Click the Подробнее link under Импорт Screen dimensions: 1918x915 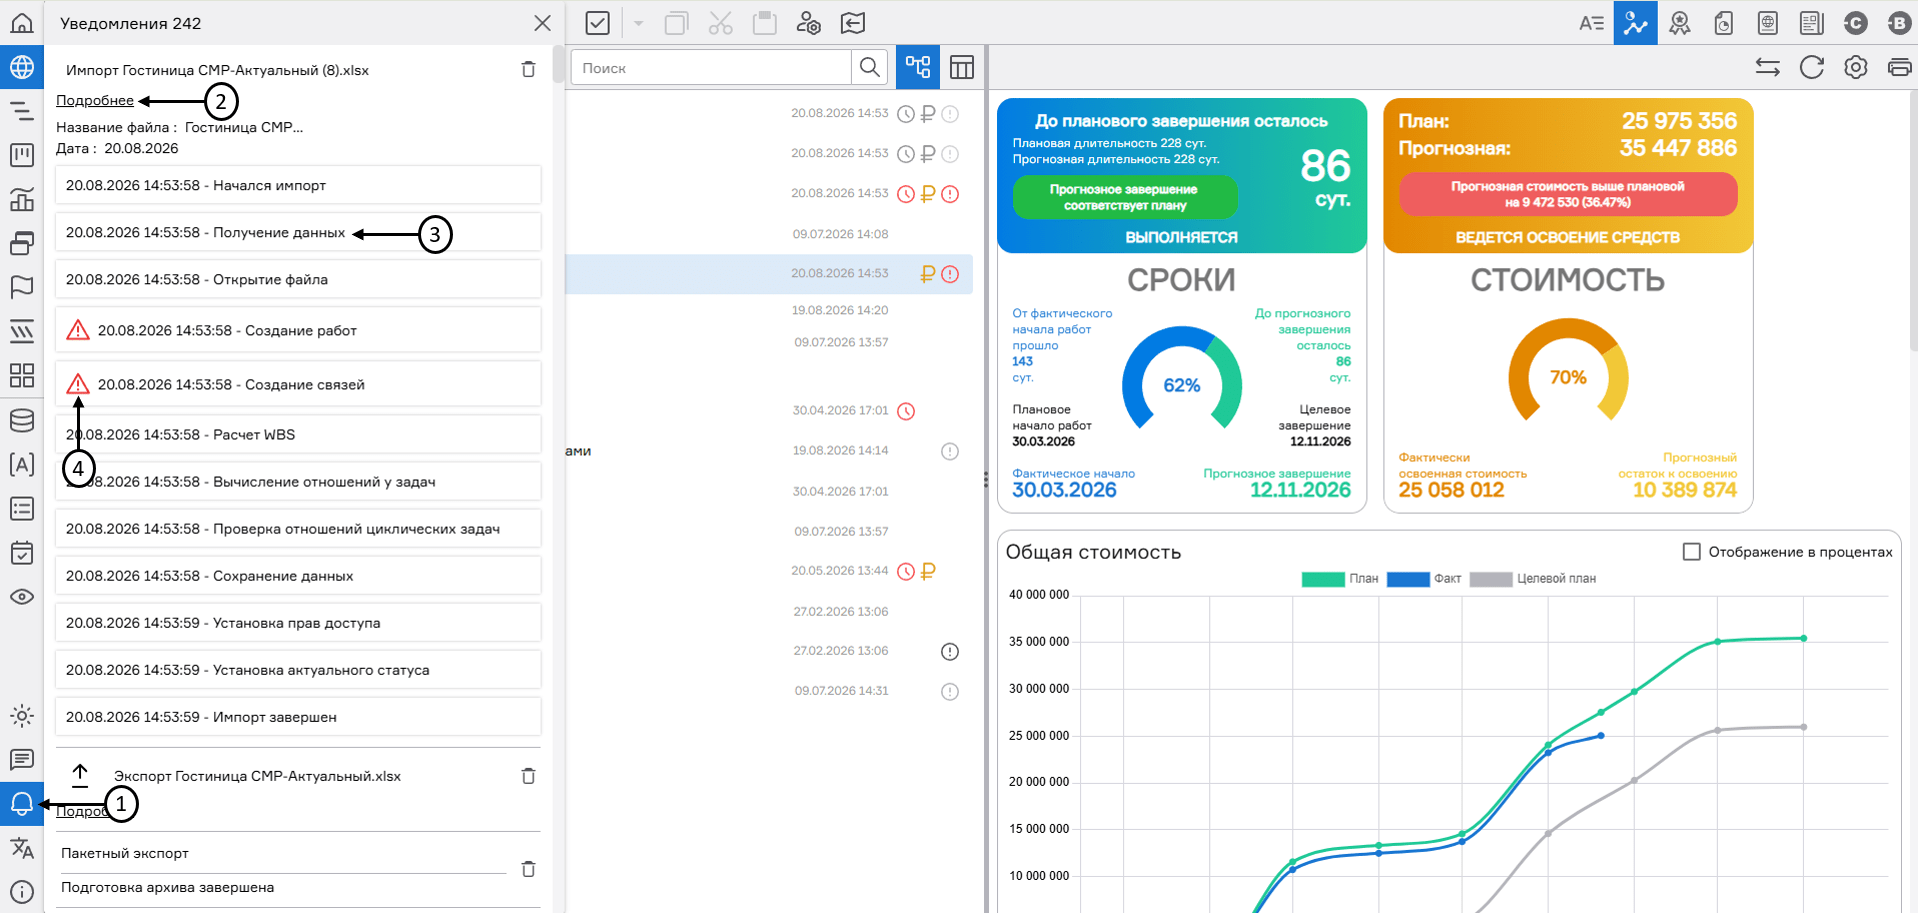(x=95, y=100)
